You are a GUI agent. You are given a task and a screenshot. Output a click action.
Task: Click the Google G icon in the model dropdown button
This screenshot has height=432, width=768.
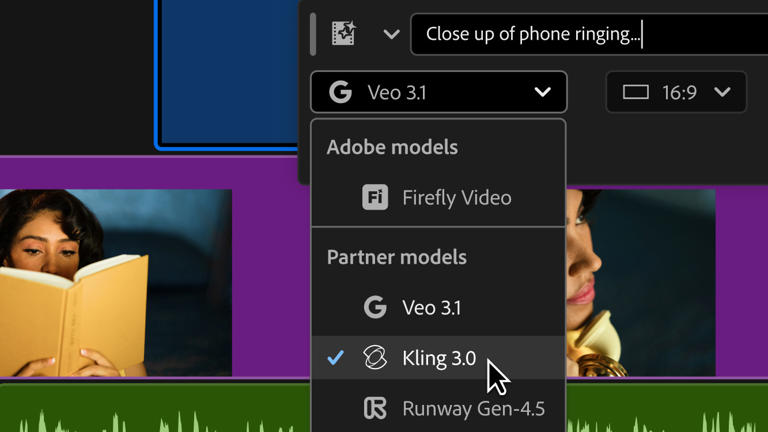click(340, 92)
